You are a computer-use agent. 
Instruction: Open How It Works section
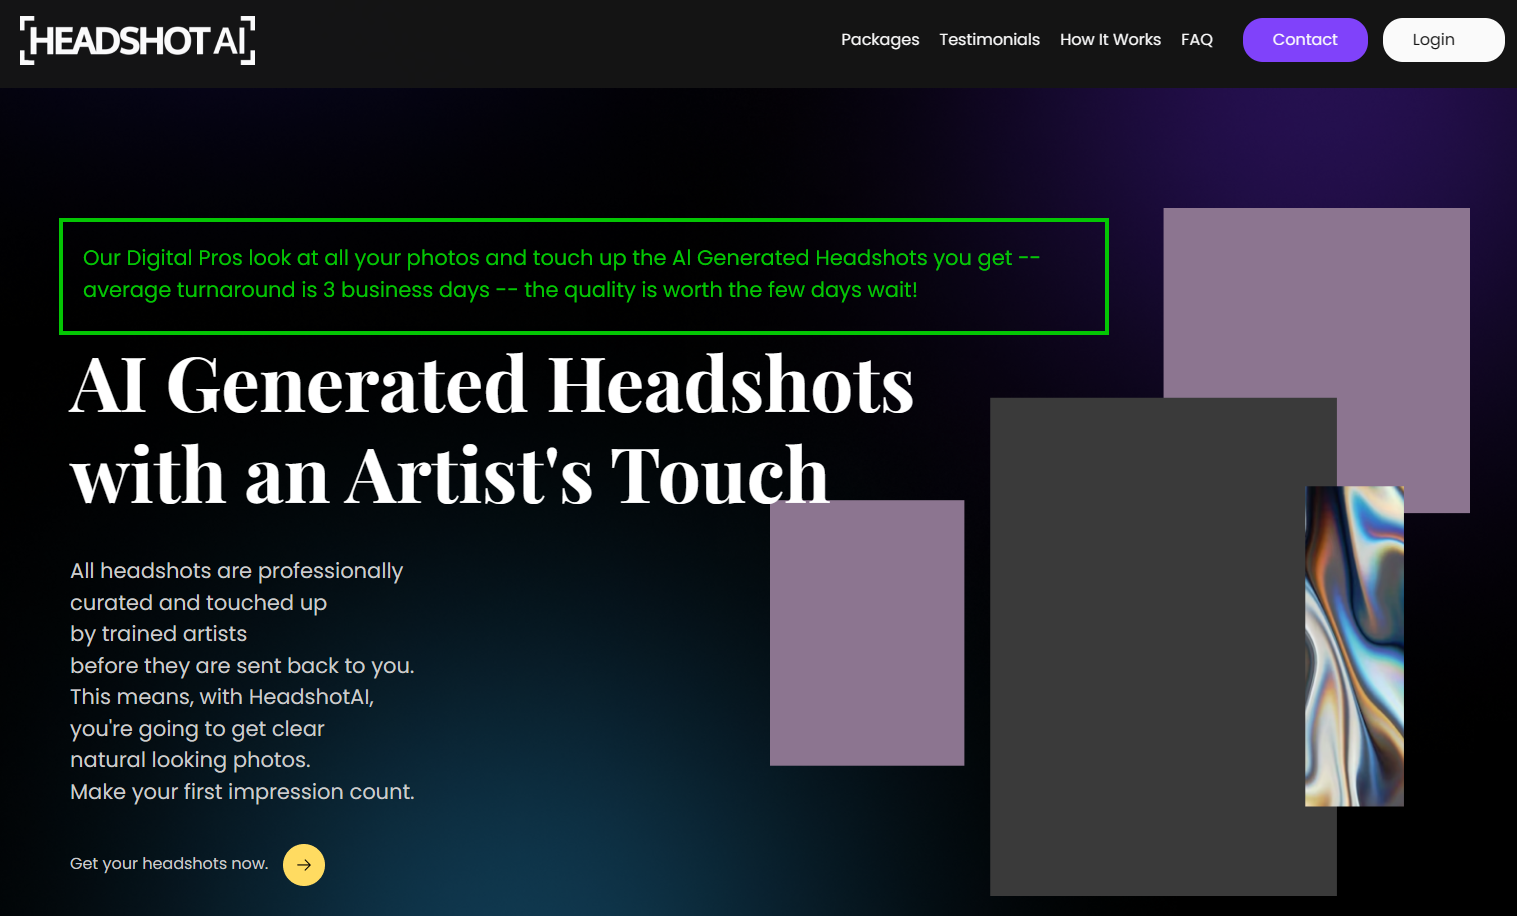point(1110,40)
